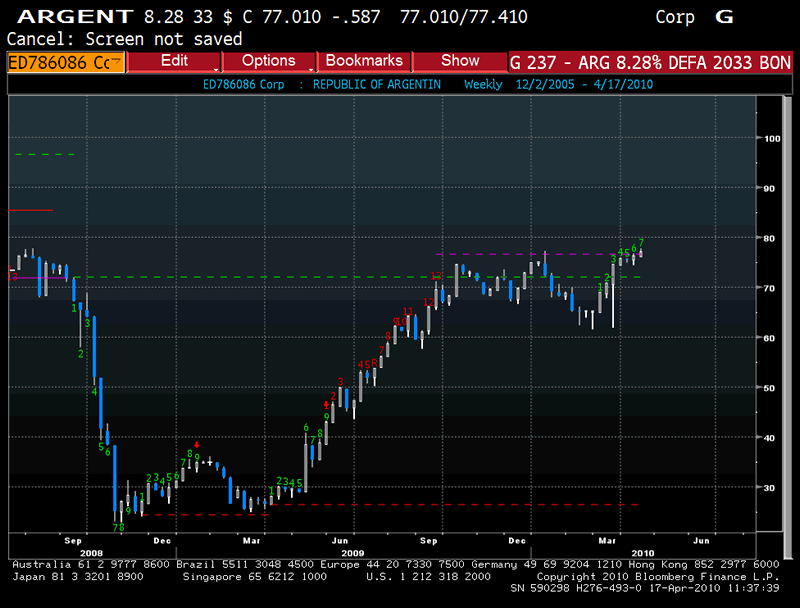Click the short red solid line near 85
The image size is (800, 608).
30,210
